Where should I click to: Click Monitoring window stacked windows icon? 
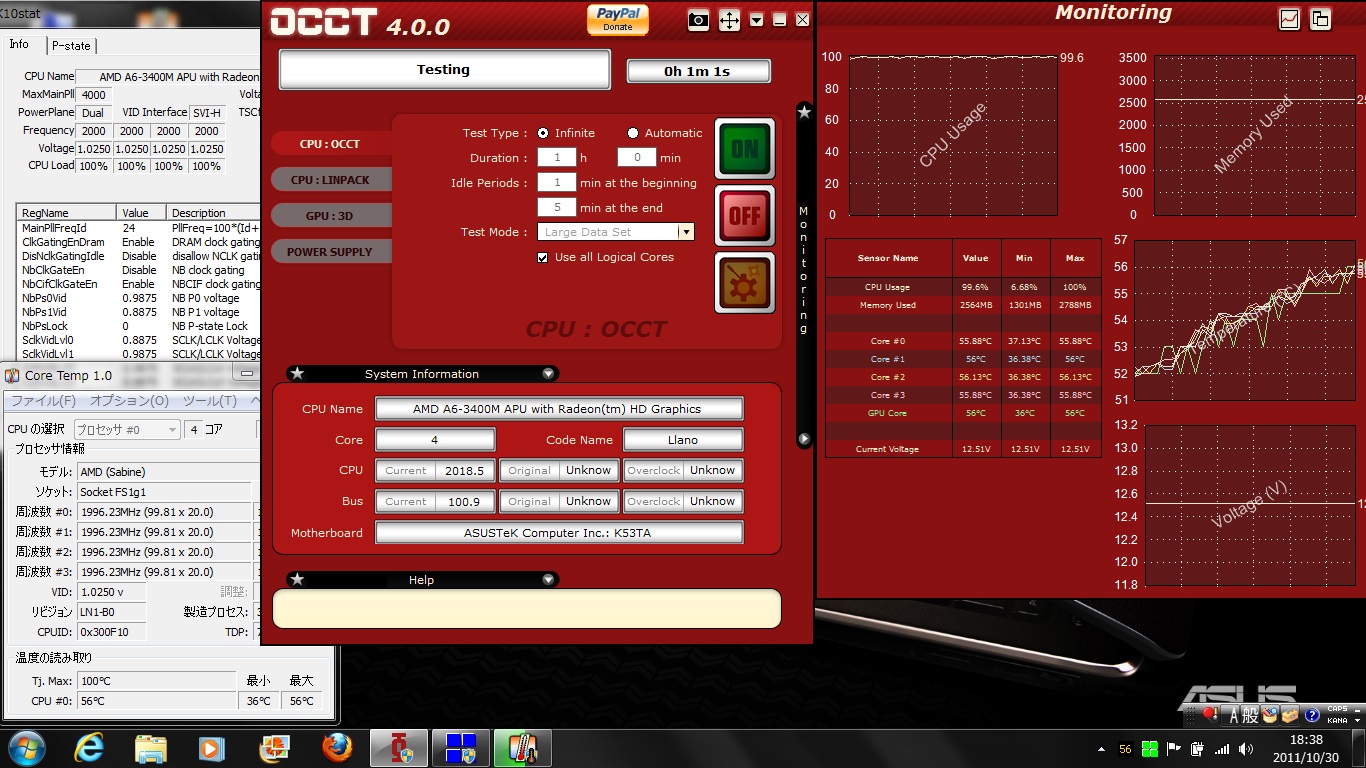click(x=1320, y=18)
